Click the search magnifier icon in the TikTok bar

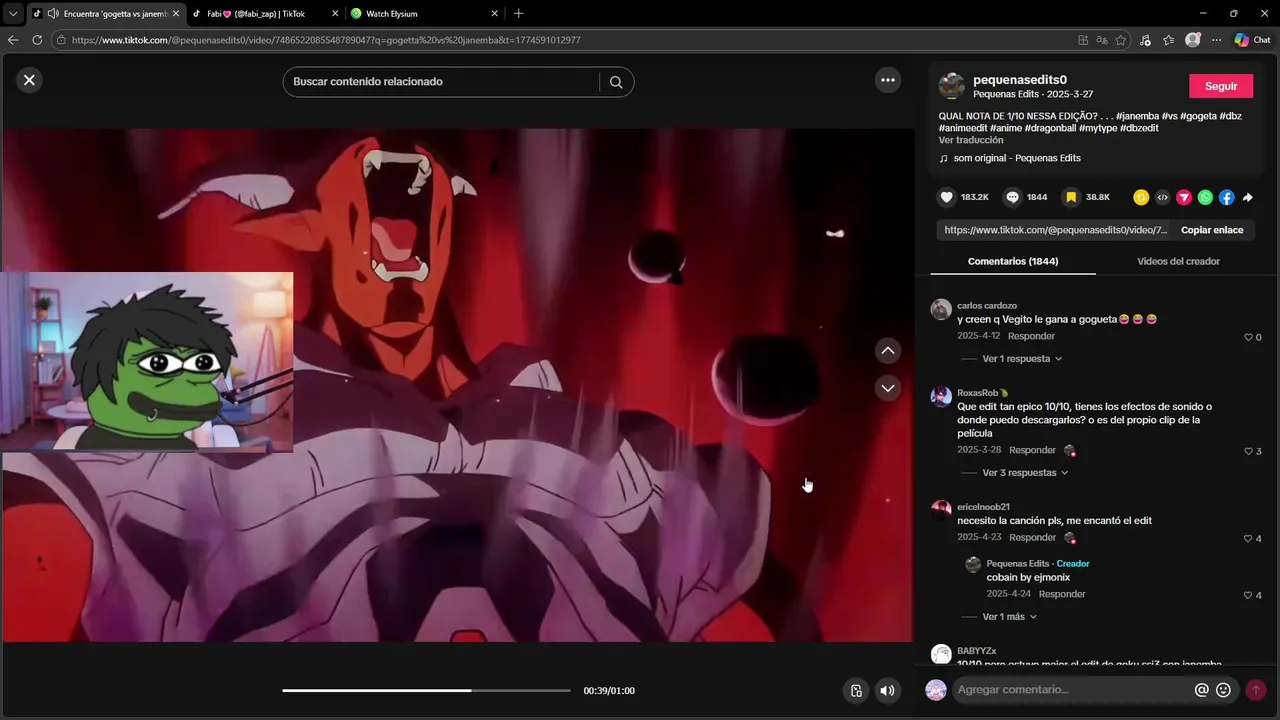616,82
